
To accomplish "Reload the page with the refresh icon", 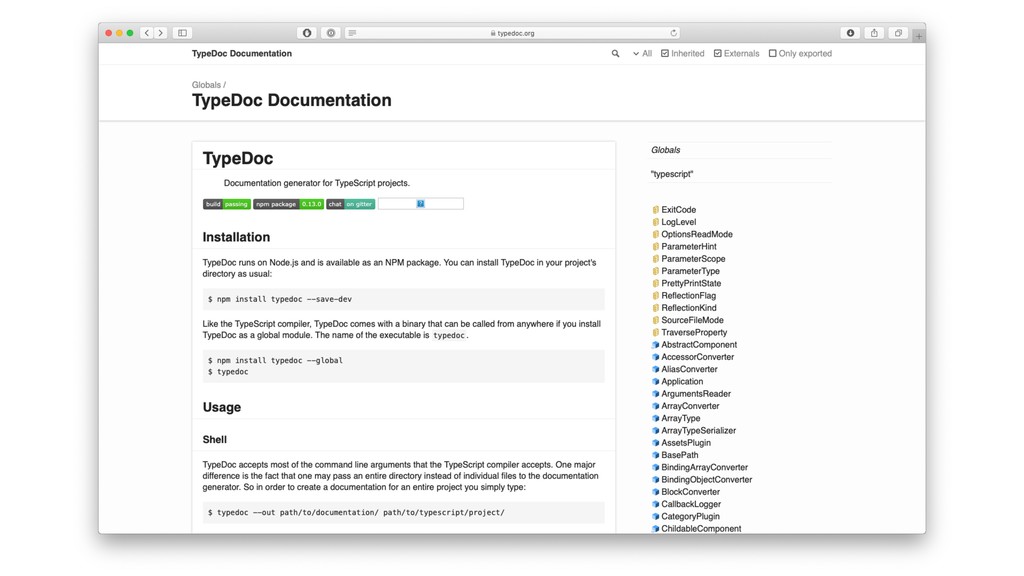I will 673,33.
